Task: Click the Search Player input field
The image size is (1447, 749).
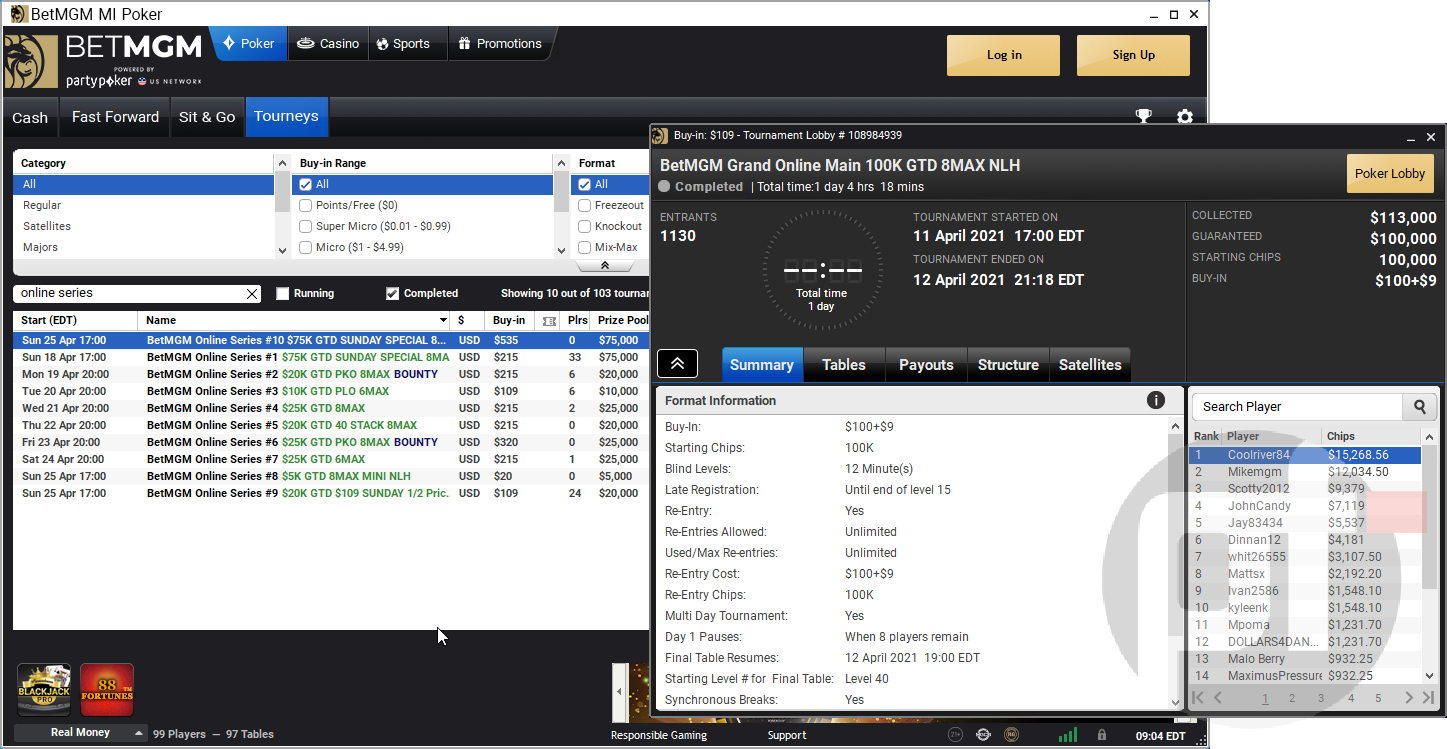Action: click(1298, 407)
